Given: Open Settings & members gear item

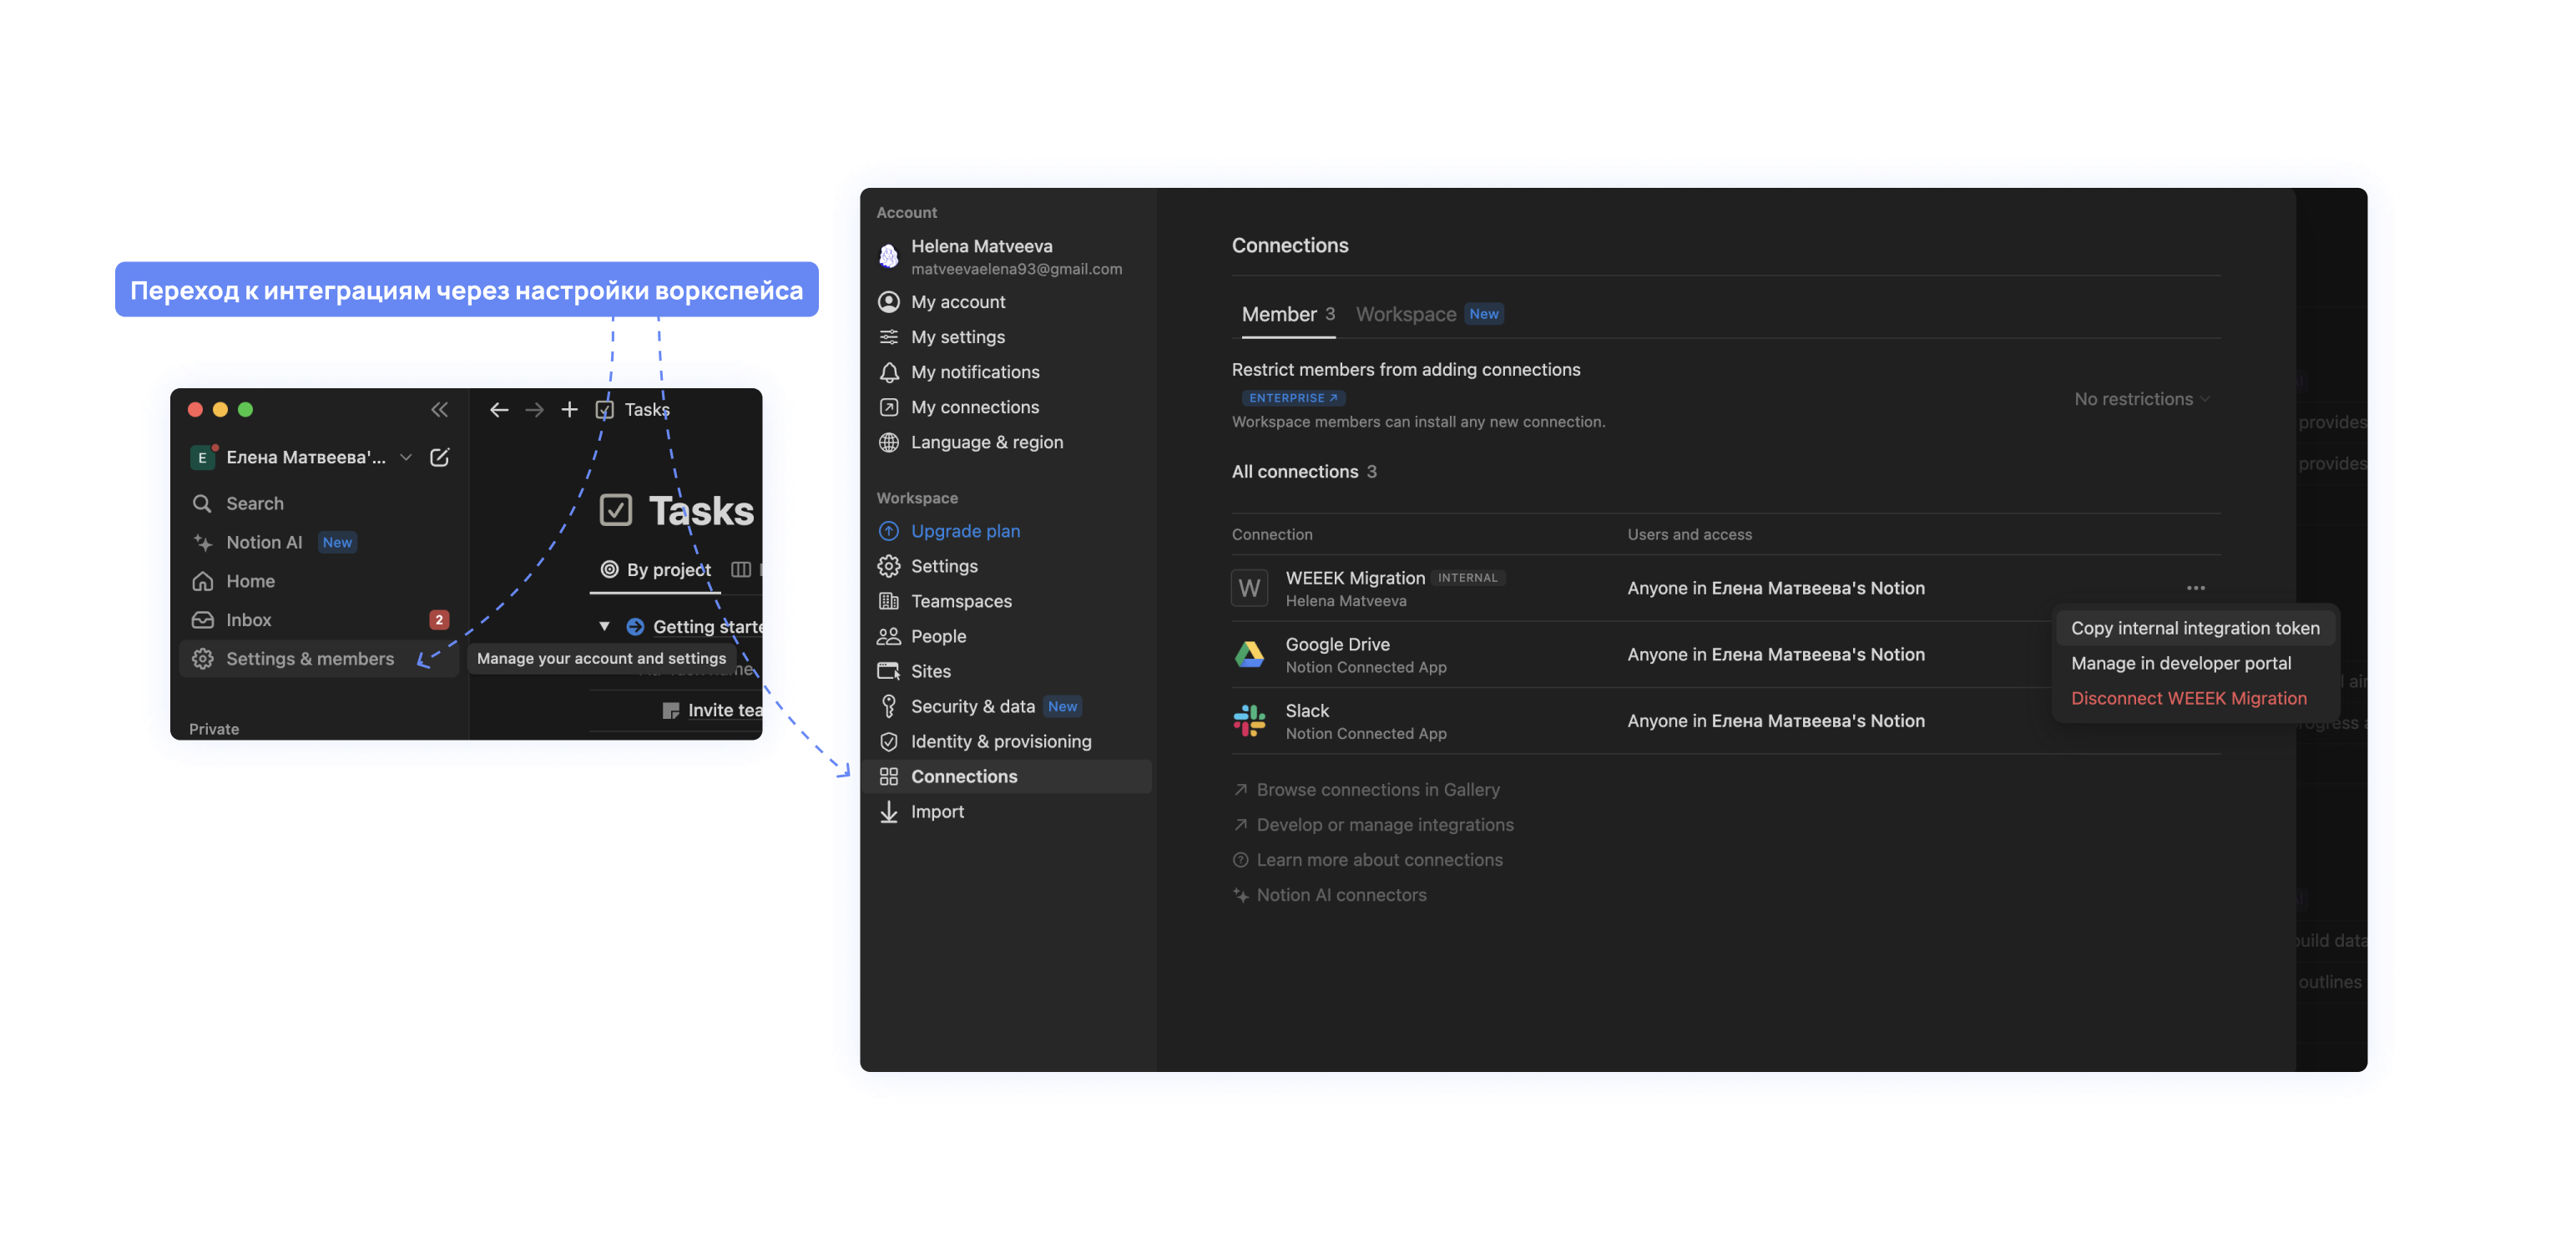Looking at the screenshot, I should (309, 659).
